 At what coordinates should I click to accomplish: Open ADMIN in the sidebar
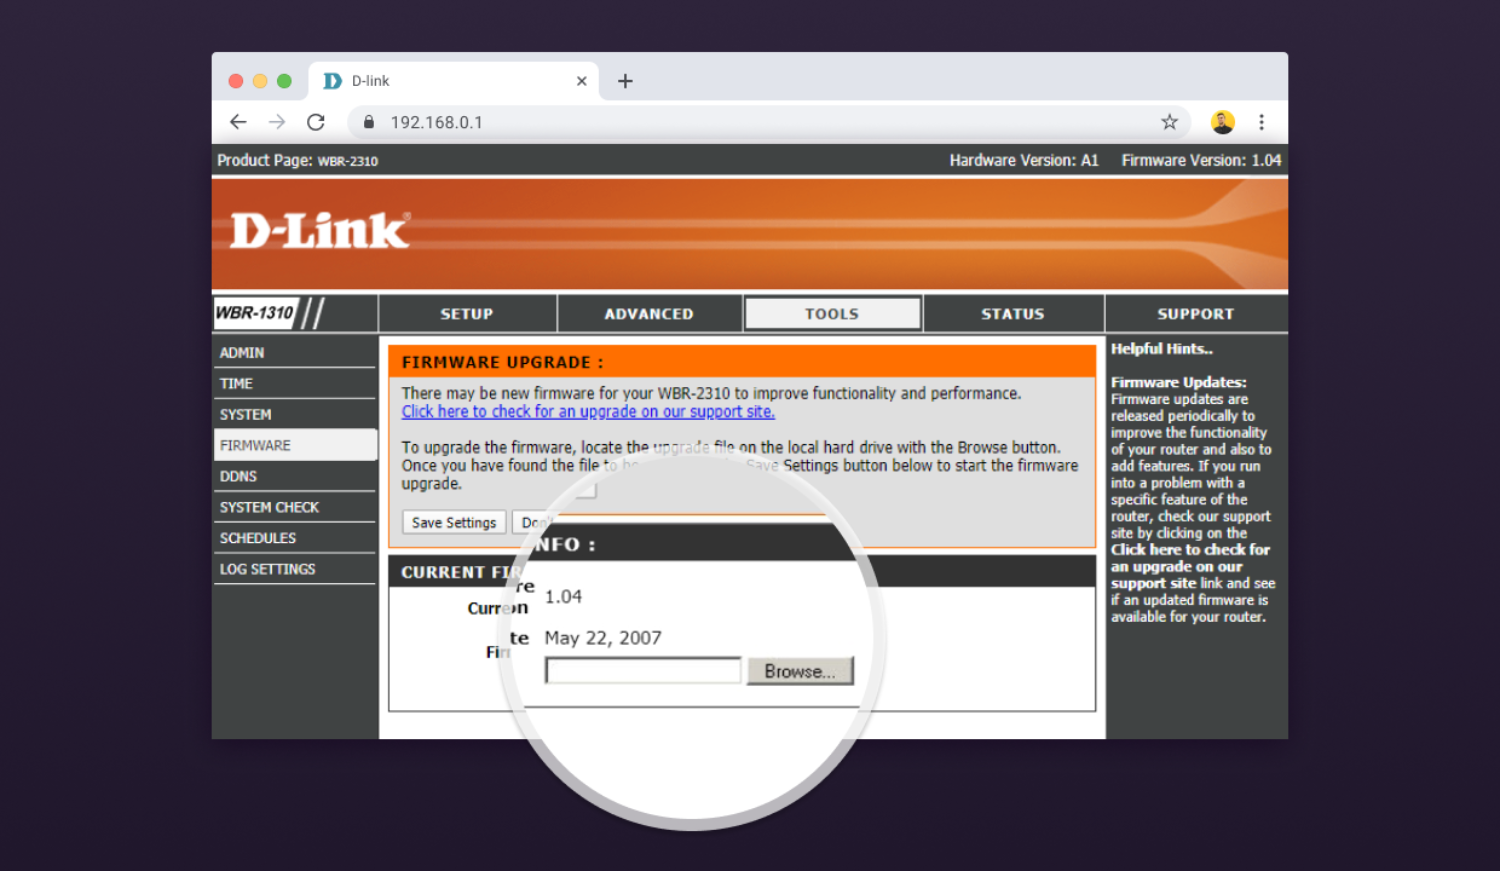pos(294,353)
